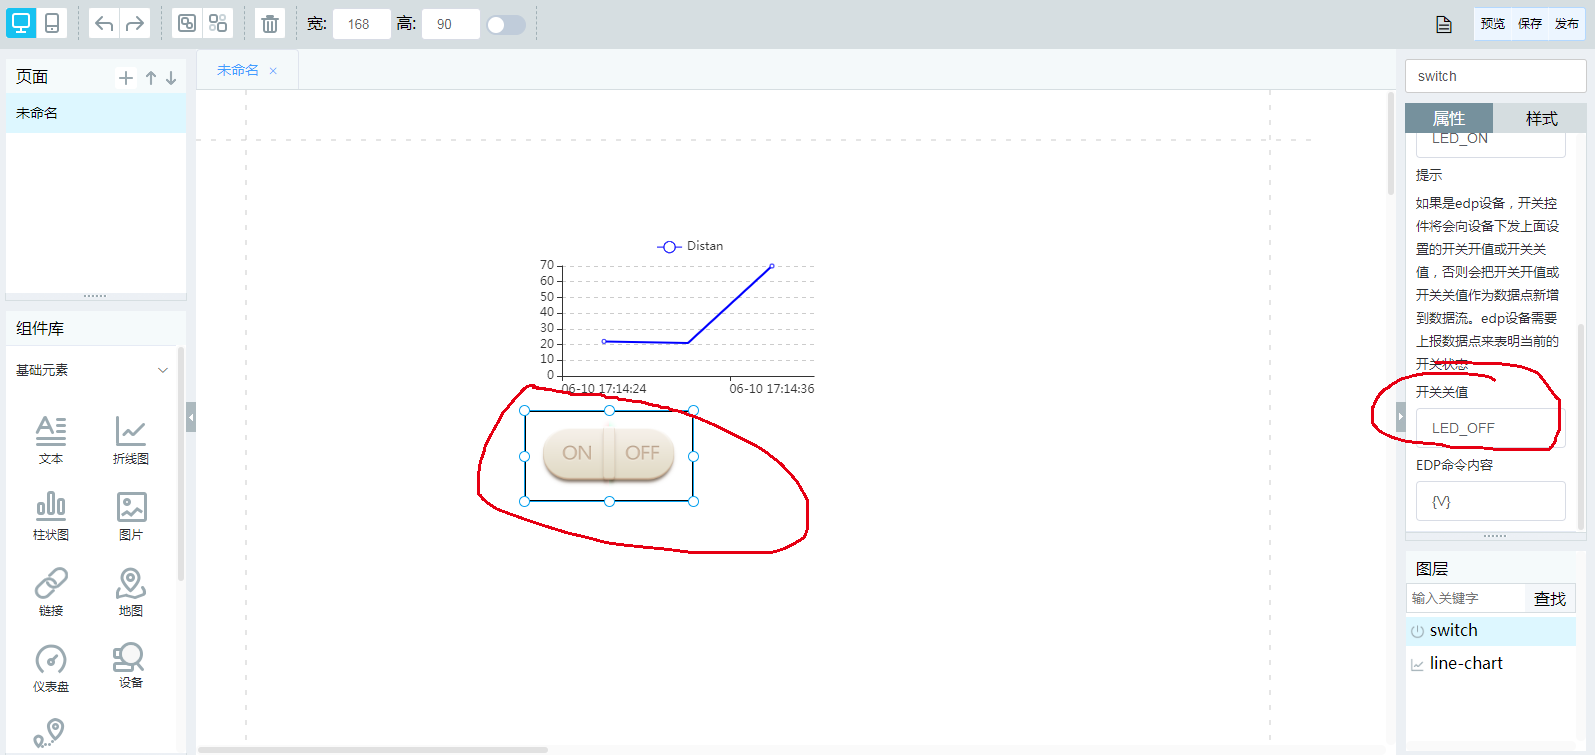Viewport: 1595px width, 755px height.
Task: Add a new page with the plus icon
Action: click(x=125, y=77)
